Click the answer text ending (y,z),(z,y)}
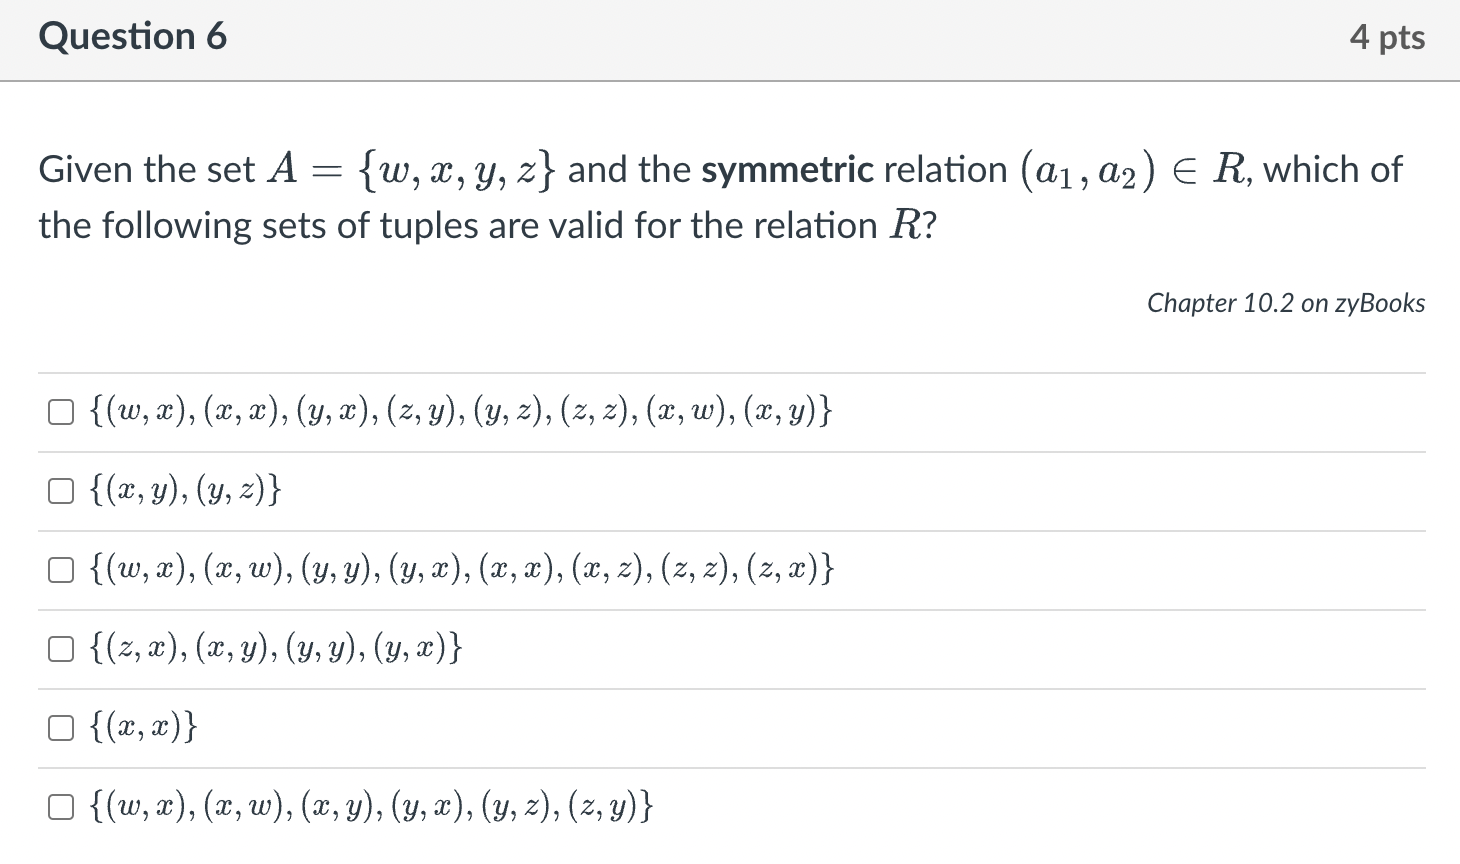The image size is (1460, 864). point(371,806)
